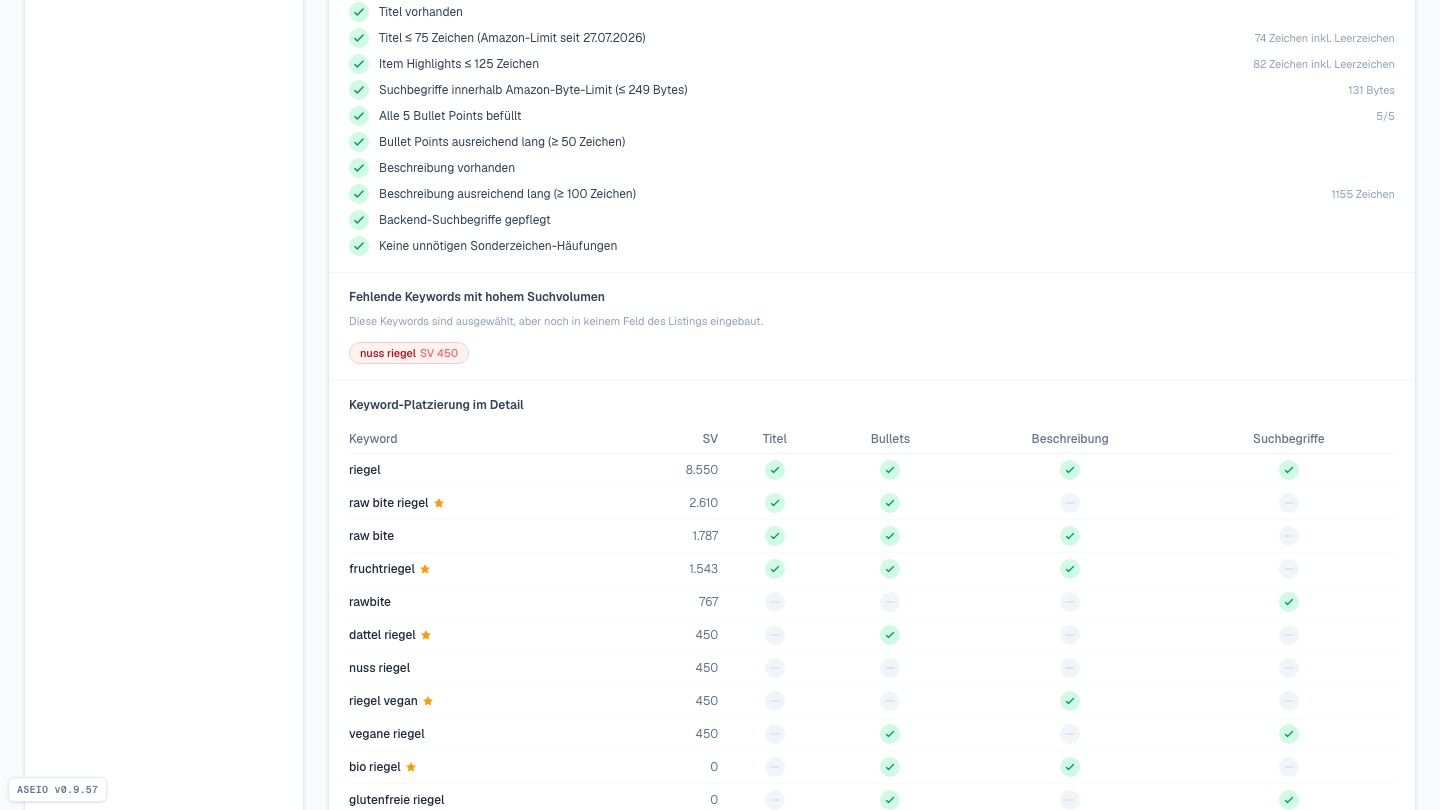Screen dimensions: 1440x810
Task: Click the 2.610 search volume value
Action: point(703,503)
